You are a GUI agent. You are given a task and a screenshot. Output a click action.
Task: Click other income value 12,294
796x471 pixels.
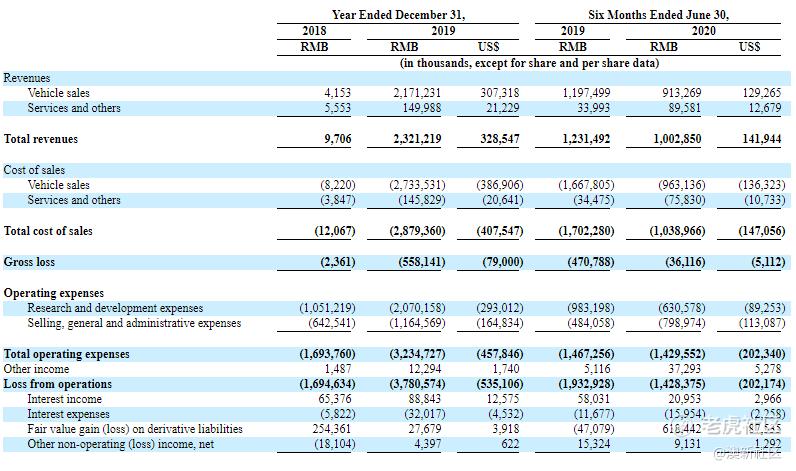pos(425,369)
